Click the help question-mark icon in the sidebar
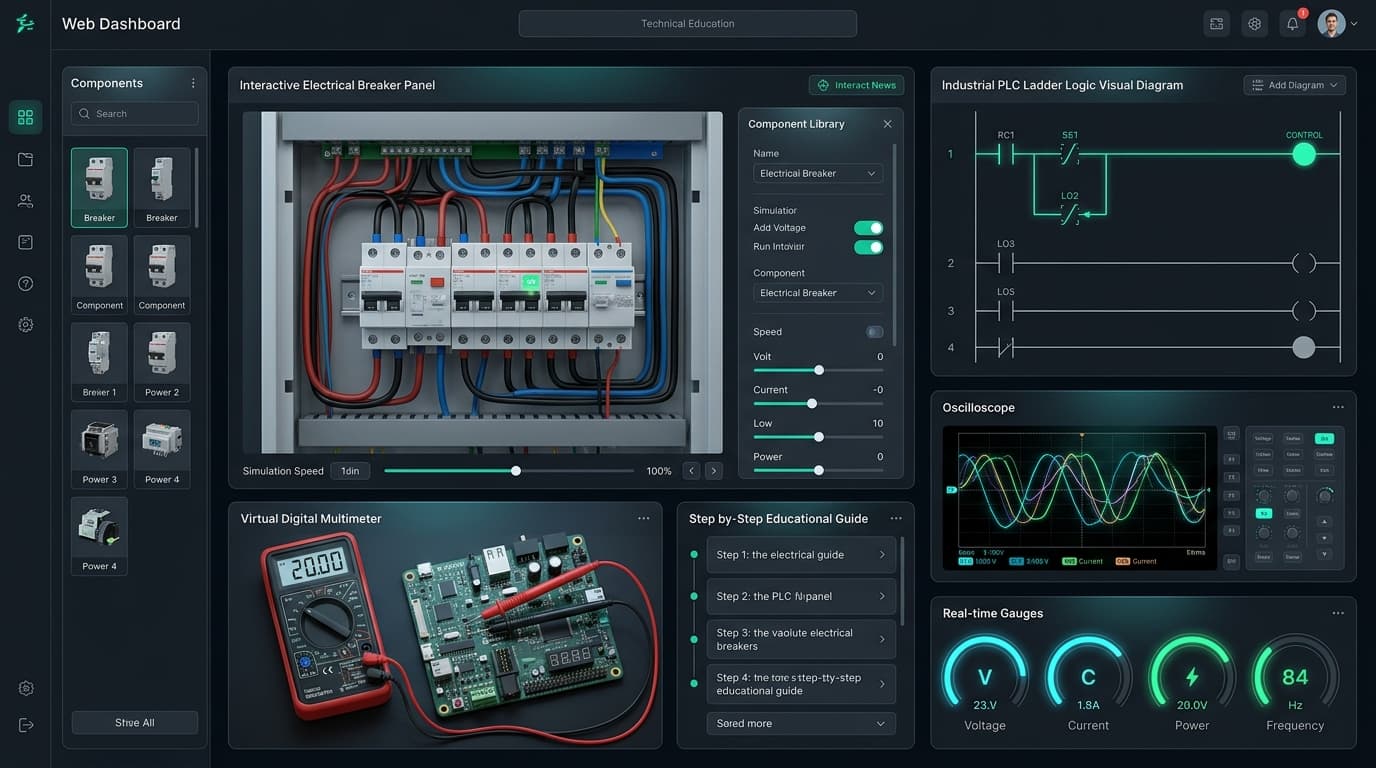 (25, 284)
